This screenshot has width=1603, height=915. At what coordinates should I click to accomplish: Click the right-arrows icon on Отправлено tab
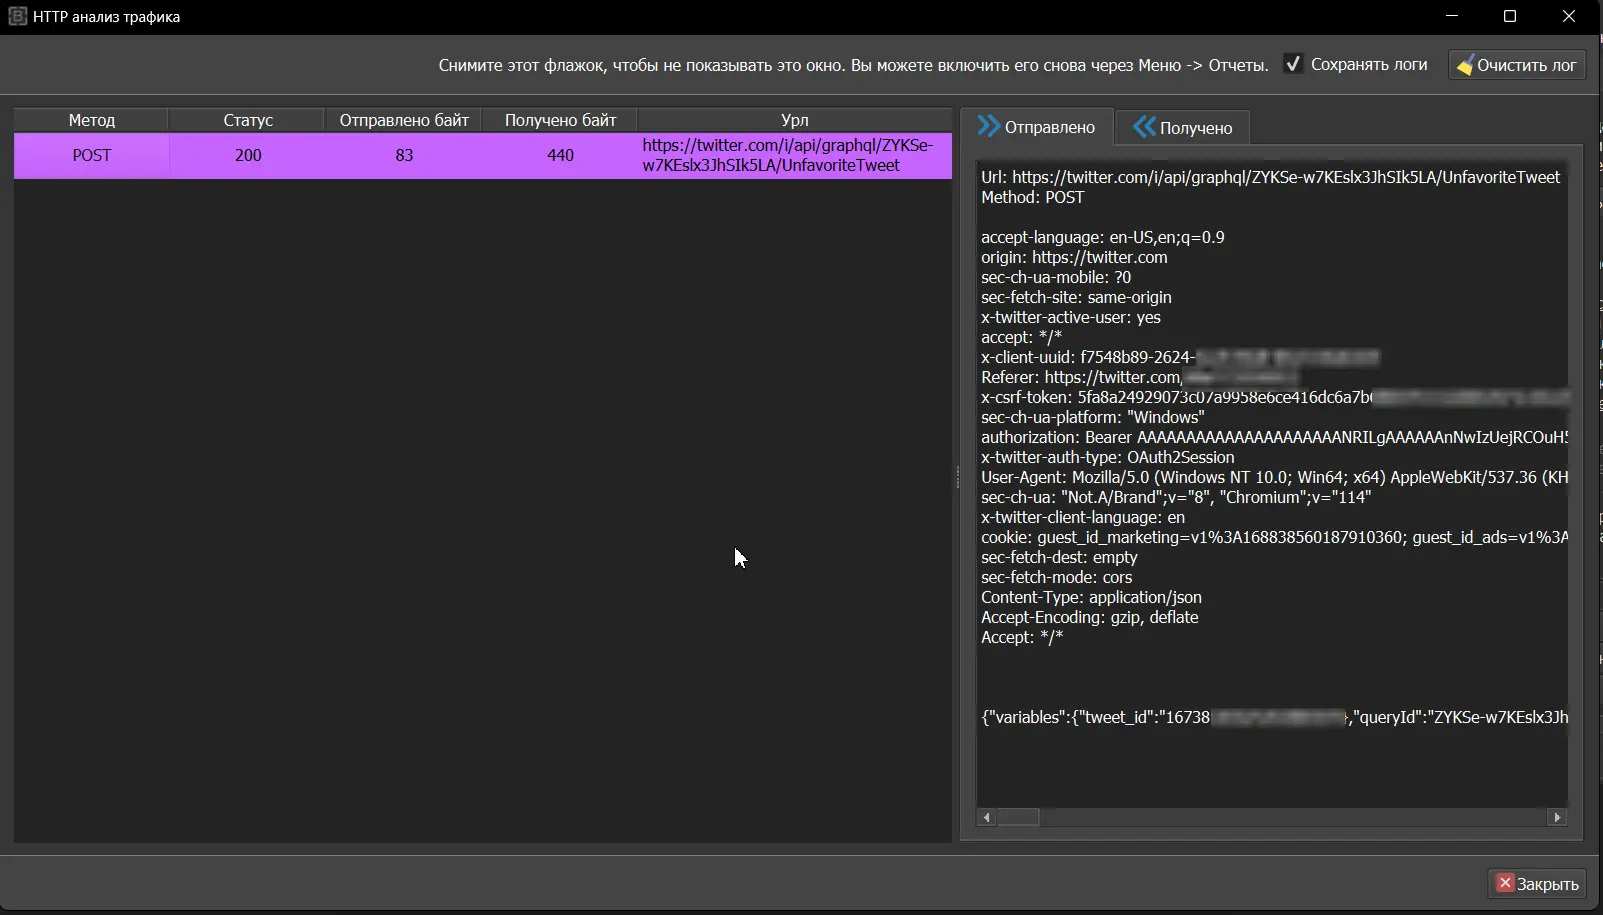tap(988, 126)
